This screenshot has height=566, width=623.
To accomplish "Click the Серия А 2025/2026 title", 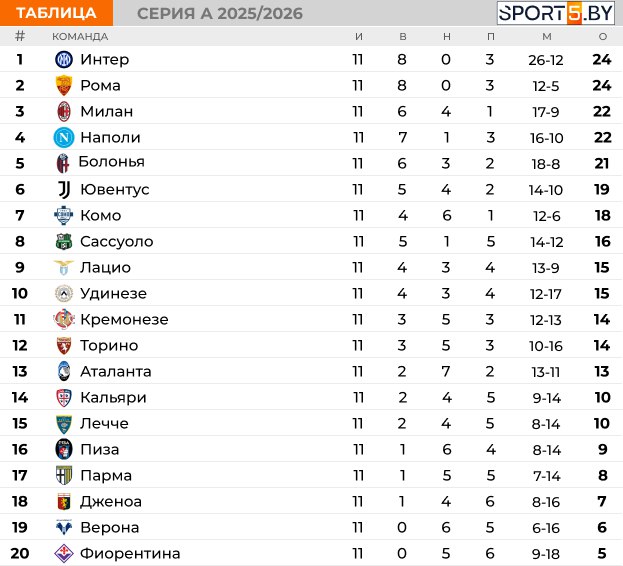I will 219,13.
